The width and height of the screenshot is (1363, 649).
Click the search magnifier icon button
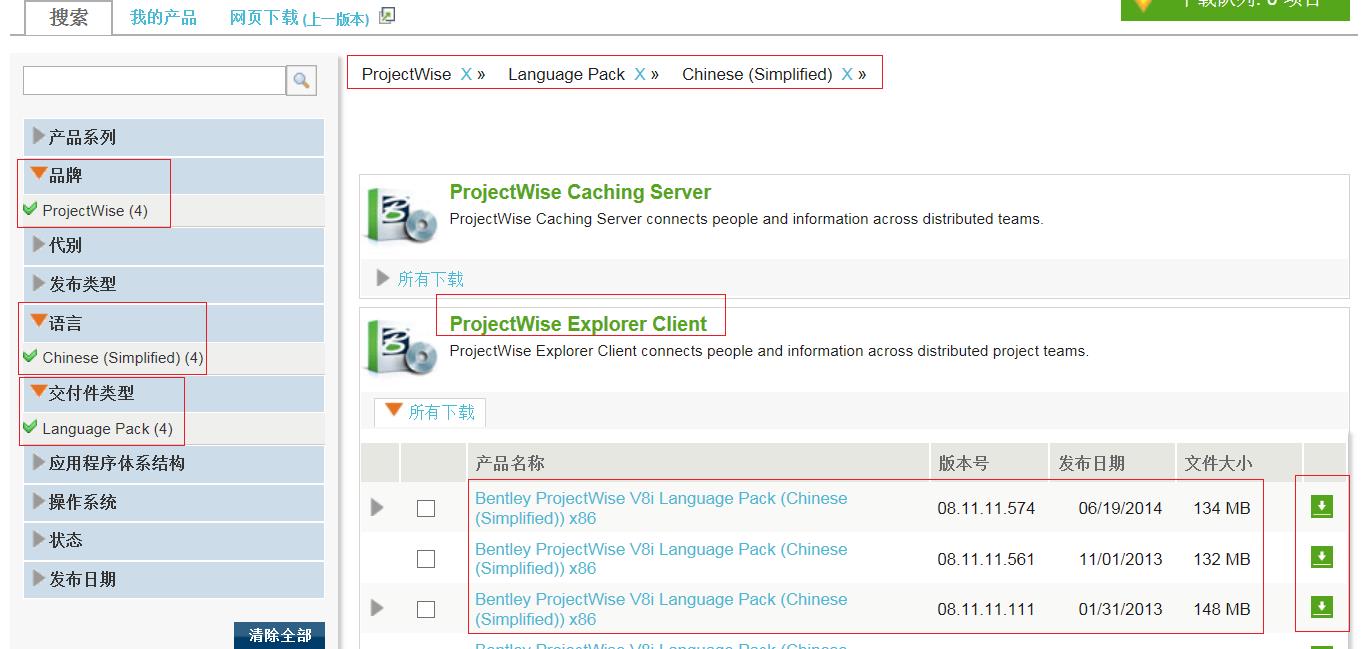pos(301,81)
